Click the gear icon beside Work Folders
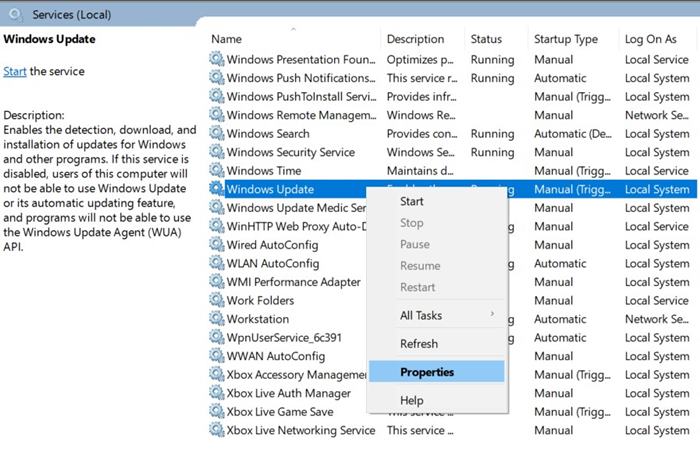Image resolution: width=700 pixels, height=449 pixels. (217, 300)
